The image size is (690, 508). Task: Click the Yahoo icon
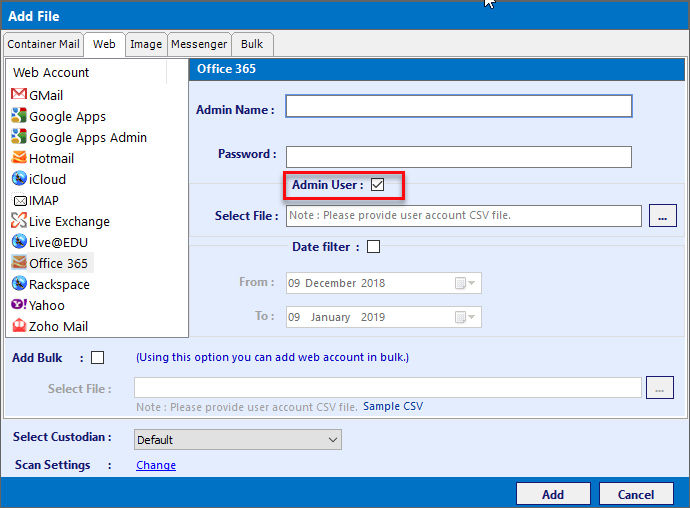19,304
